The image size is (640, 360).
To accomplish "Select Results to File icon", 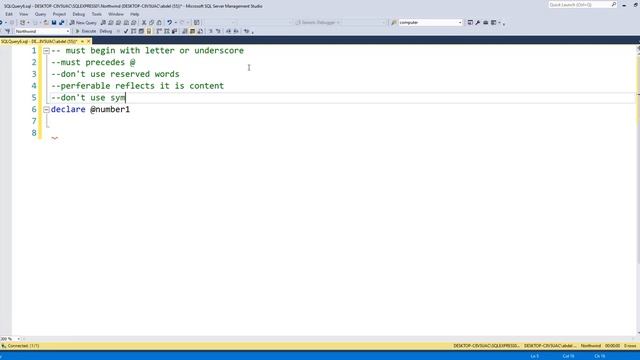I will [200, 31].
